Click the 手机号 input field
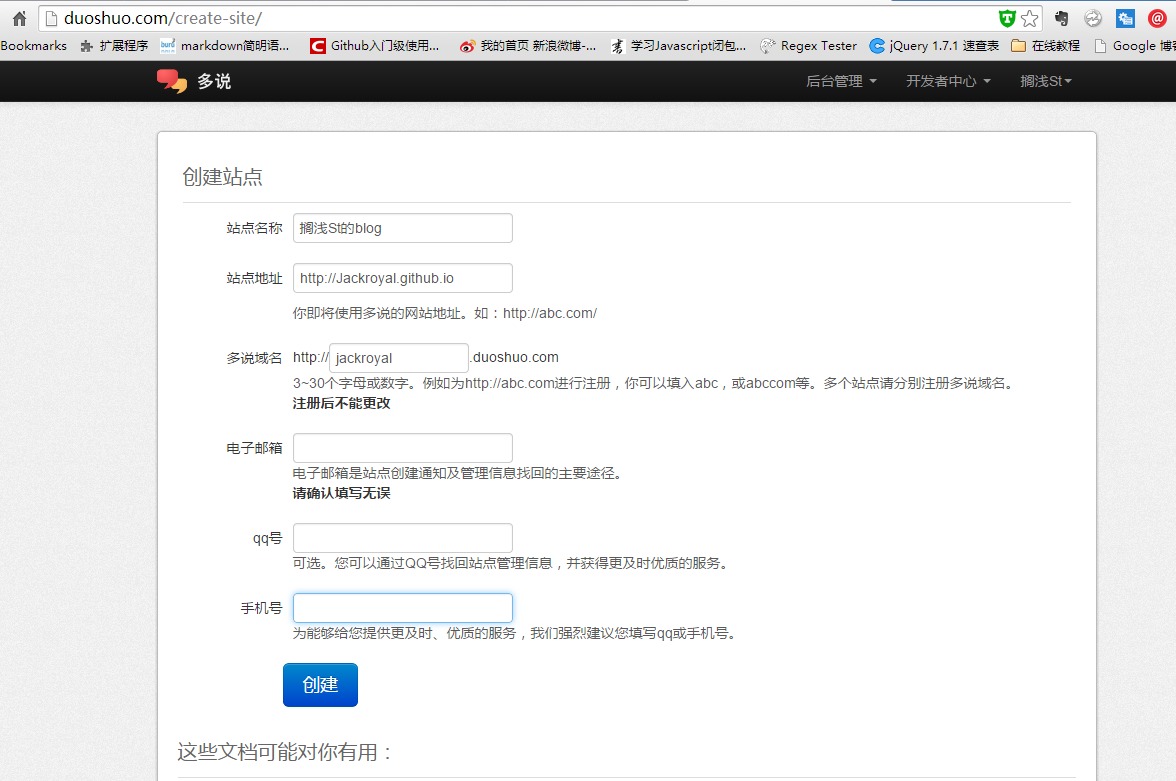The height and width of the screenshot is (781, 1176). [403, 608]
